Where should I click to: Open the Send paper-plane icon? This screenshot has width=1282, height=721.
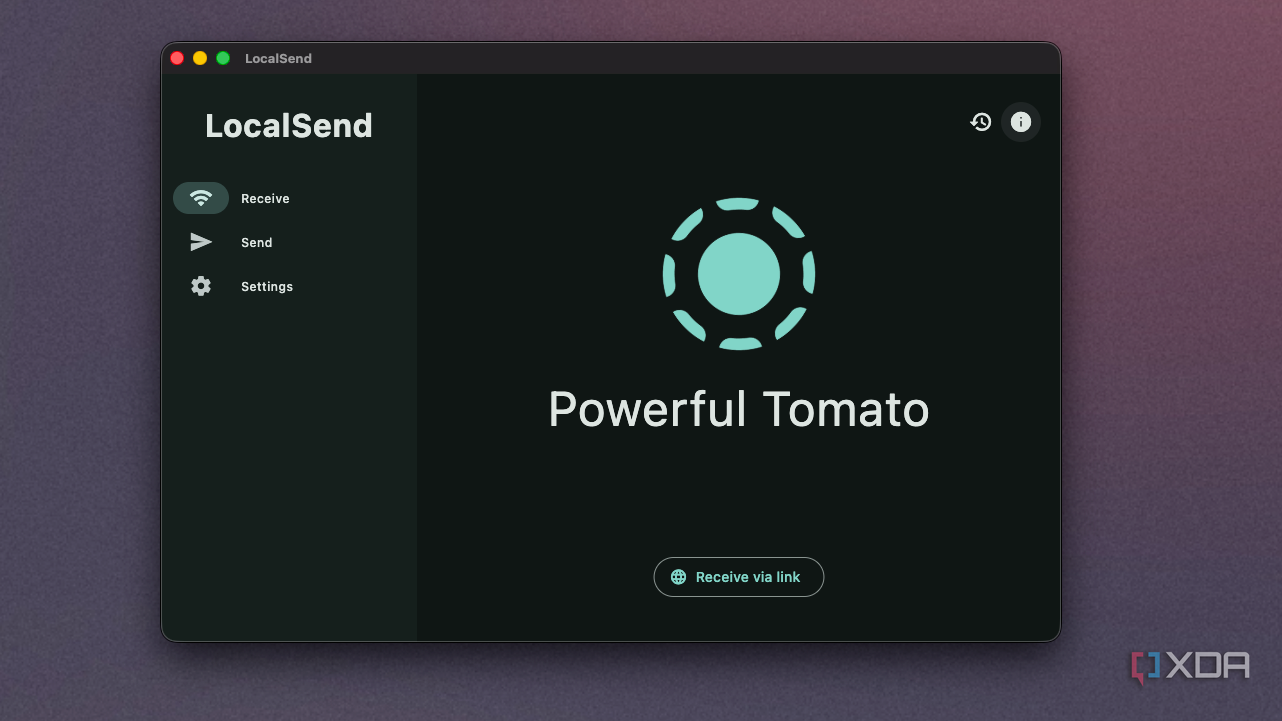201,242
